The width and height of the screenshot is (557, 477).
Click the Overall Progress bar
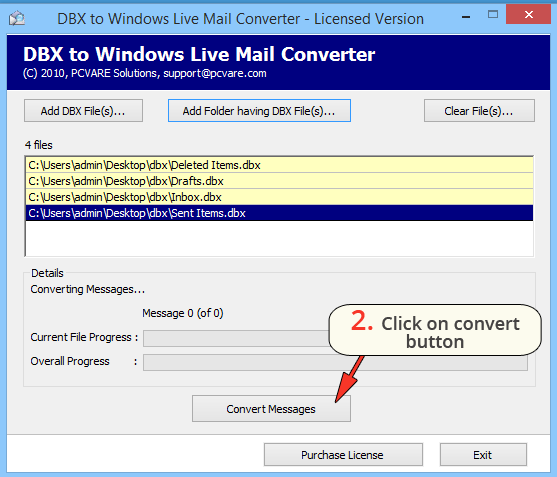tap(335, 363)
